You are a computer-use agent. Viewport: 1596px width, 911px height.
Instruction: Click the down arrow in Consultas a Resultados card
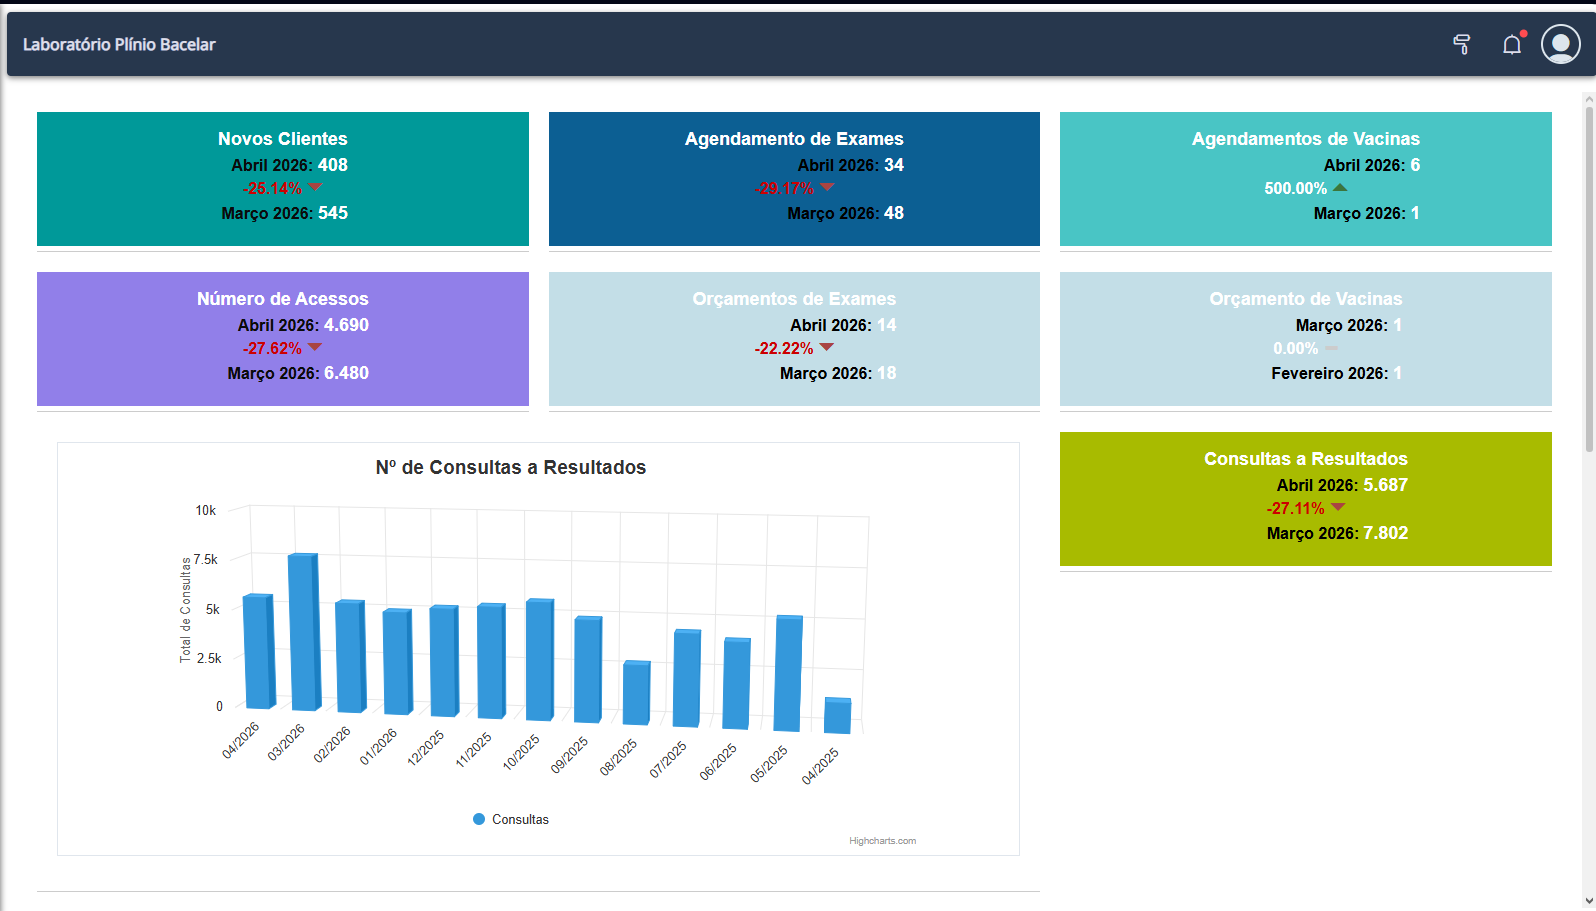click(1338, 507)
